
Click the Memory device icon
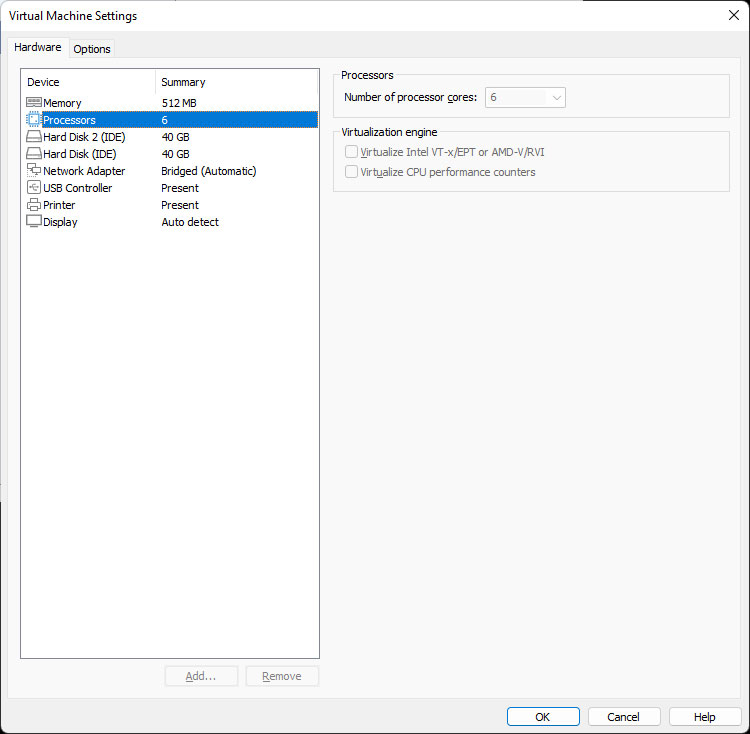[x=34, y=103]
